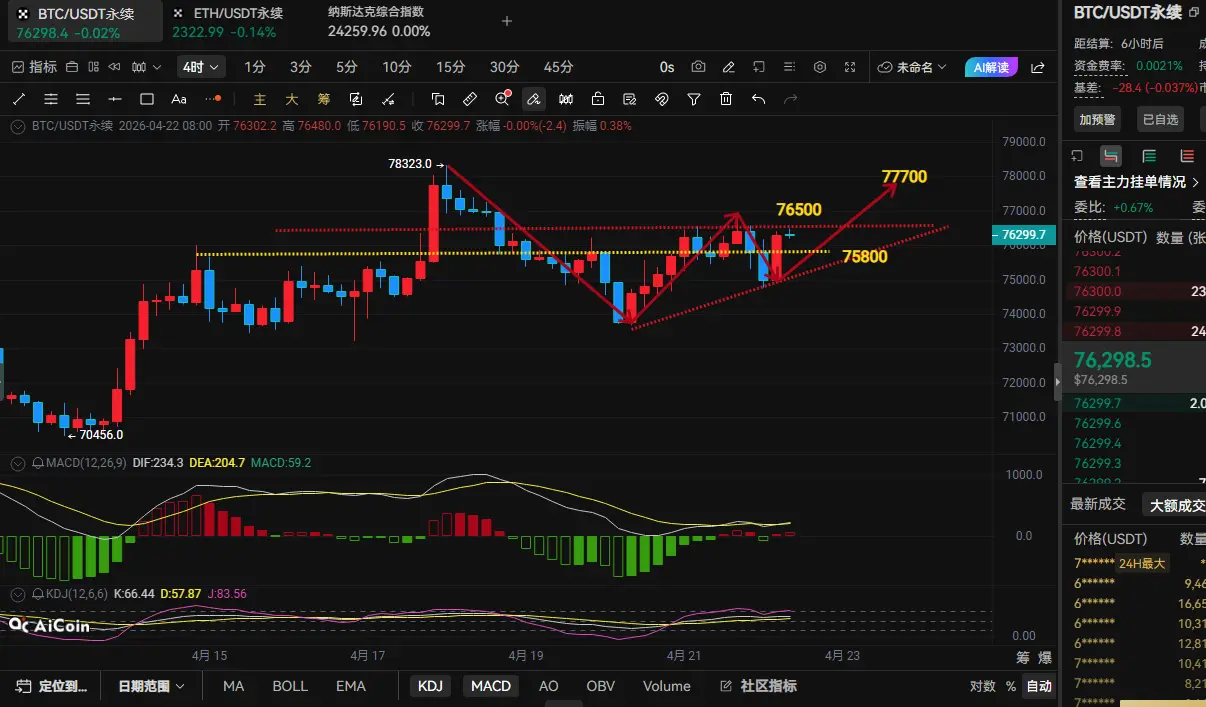Screen dimensions: 1206x707
Task: Toggle the MACD indicator button
Action: [x=491, y=686]
